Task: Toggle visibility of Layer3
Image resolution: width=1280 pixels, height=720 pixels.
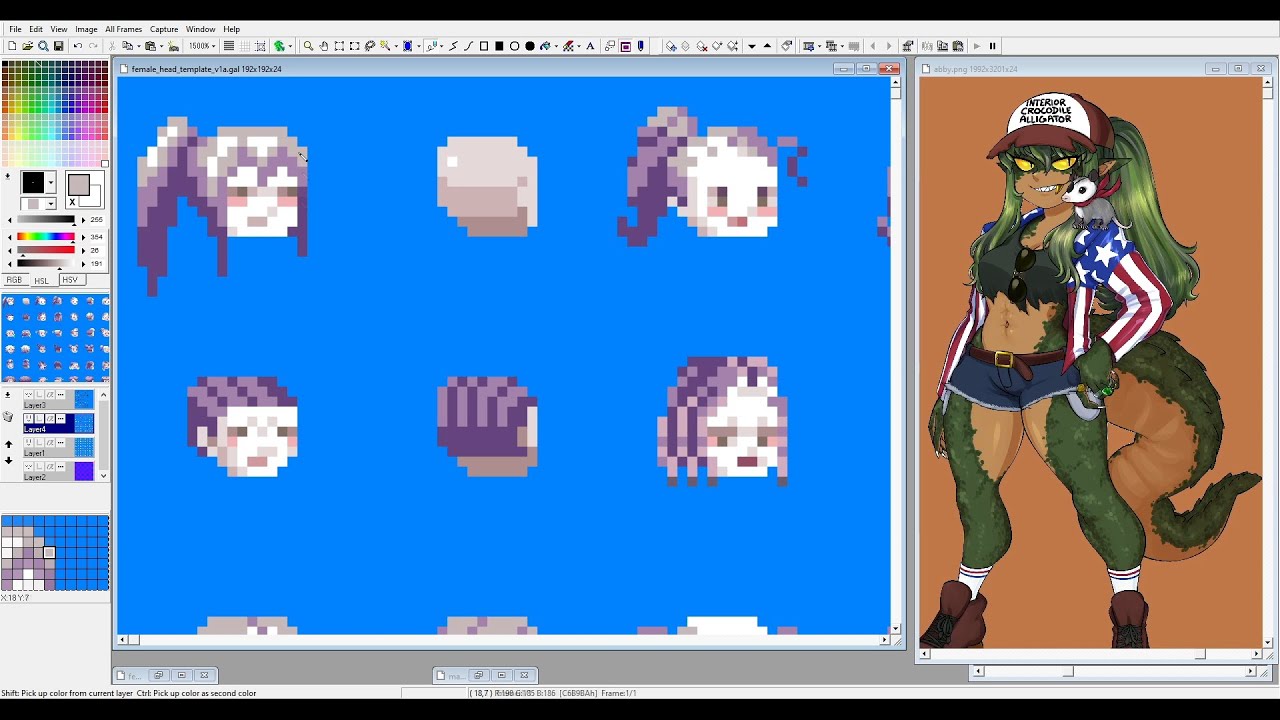Action: coord(29,395)
